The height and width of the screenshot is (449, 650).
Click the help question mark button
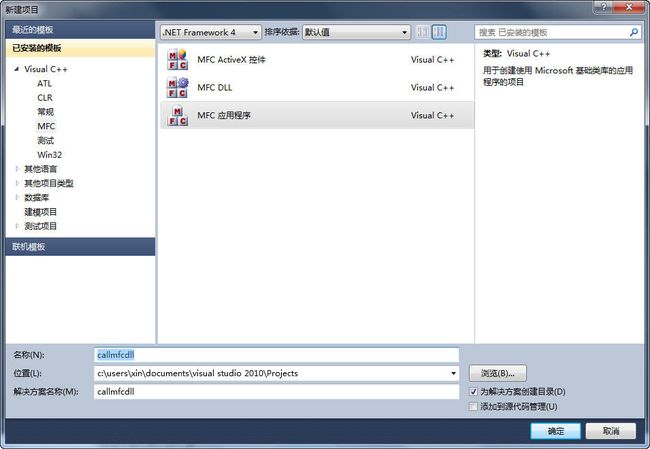[604, 7]
